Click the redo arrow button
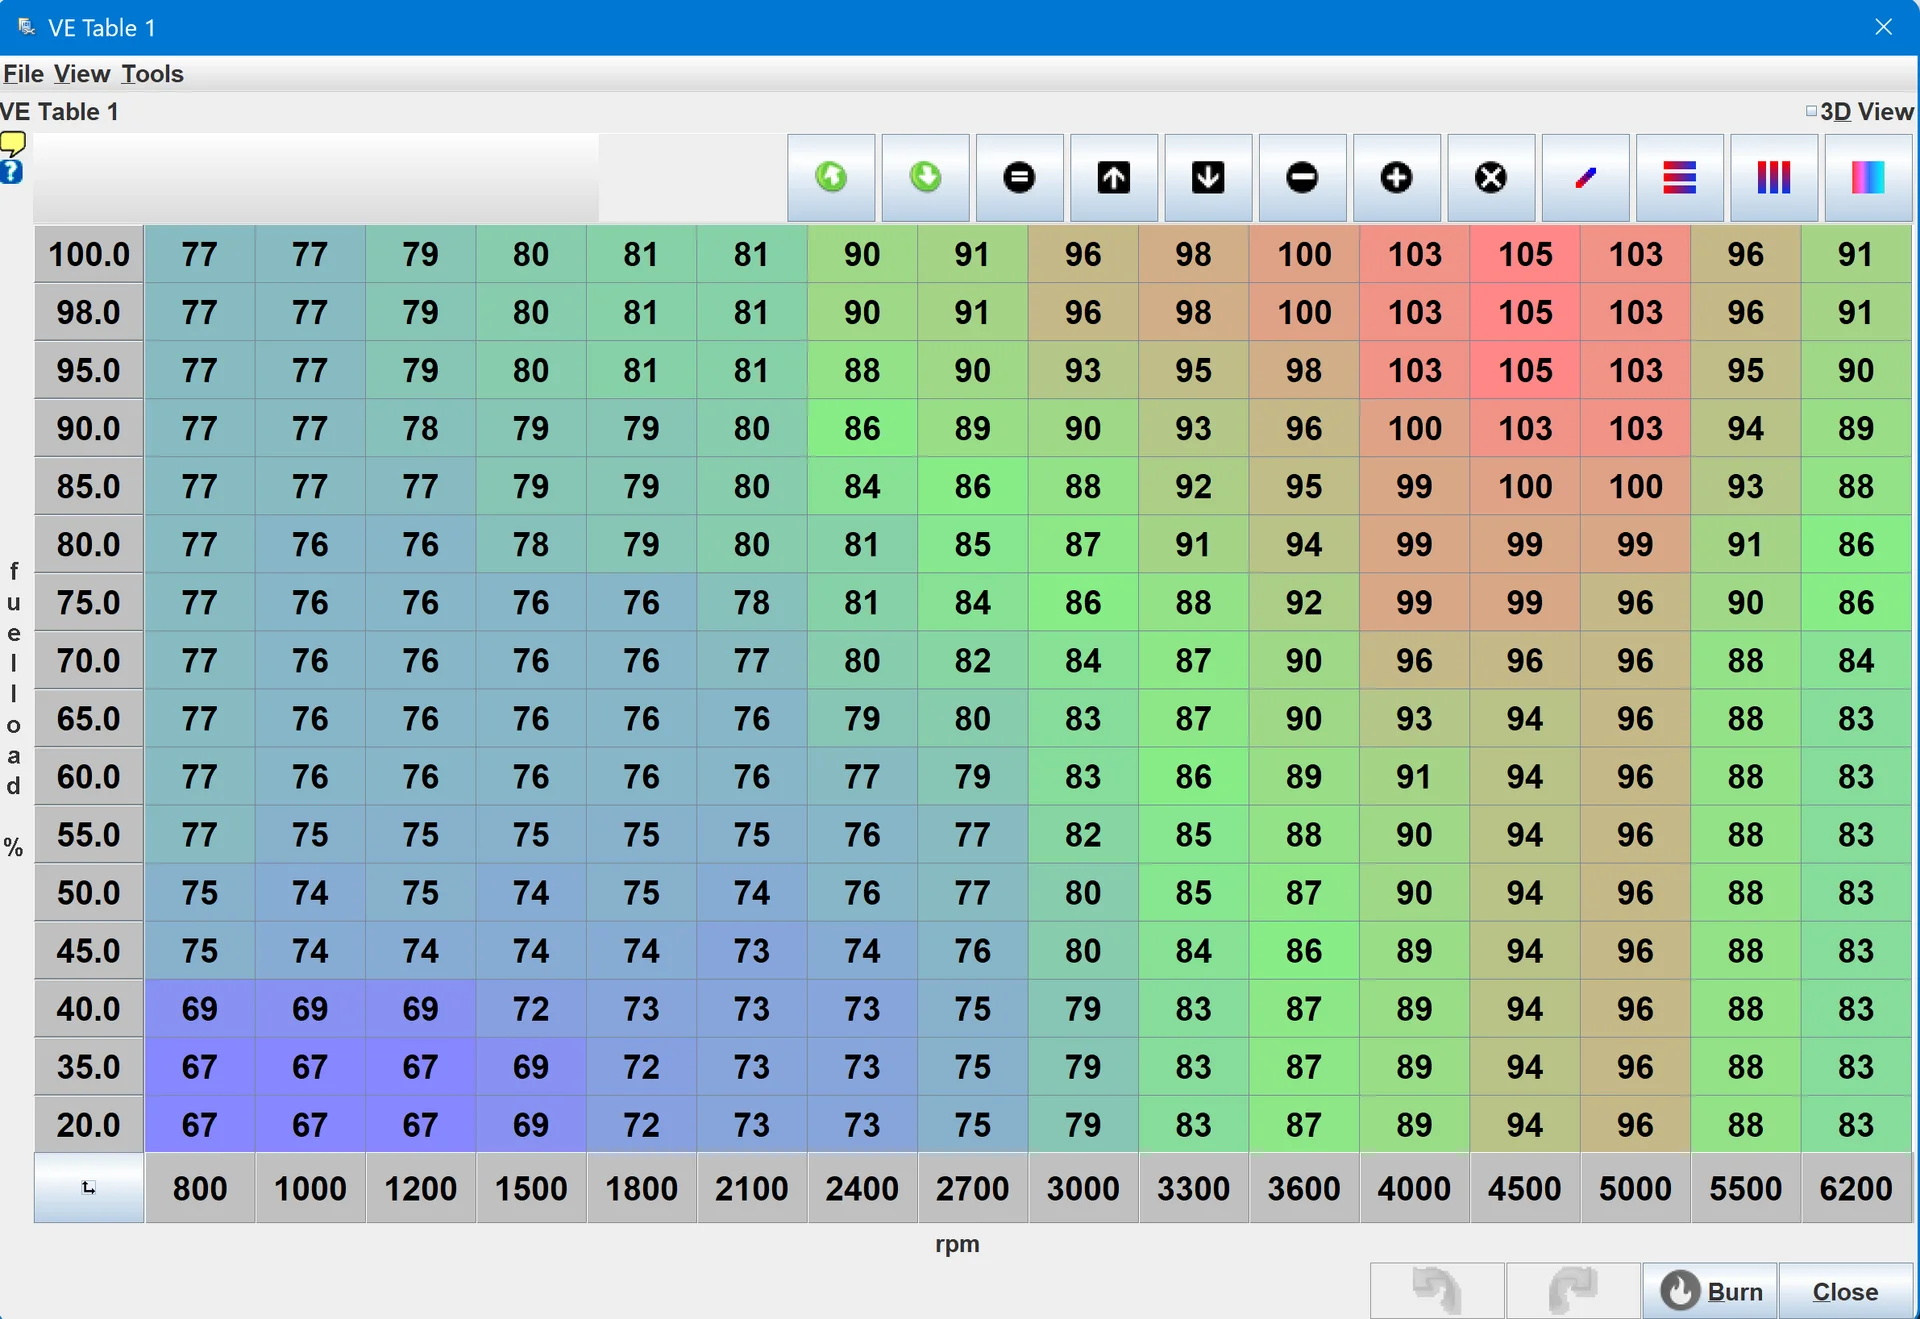Viewport: 1920px width, 1319px height. tap(1573, 1290)
